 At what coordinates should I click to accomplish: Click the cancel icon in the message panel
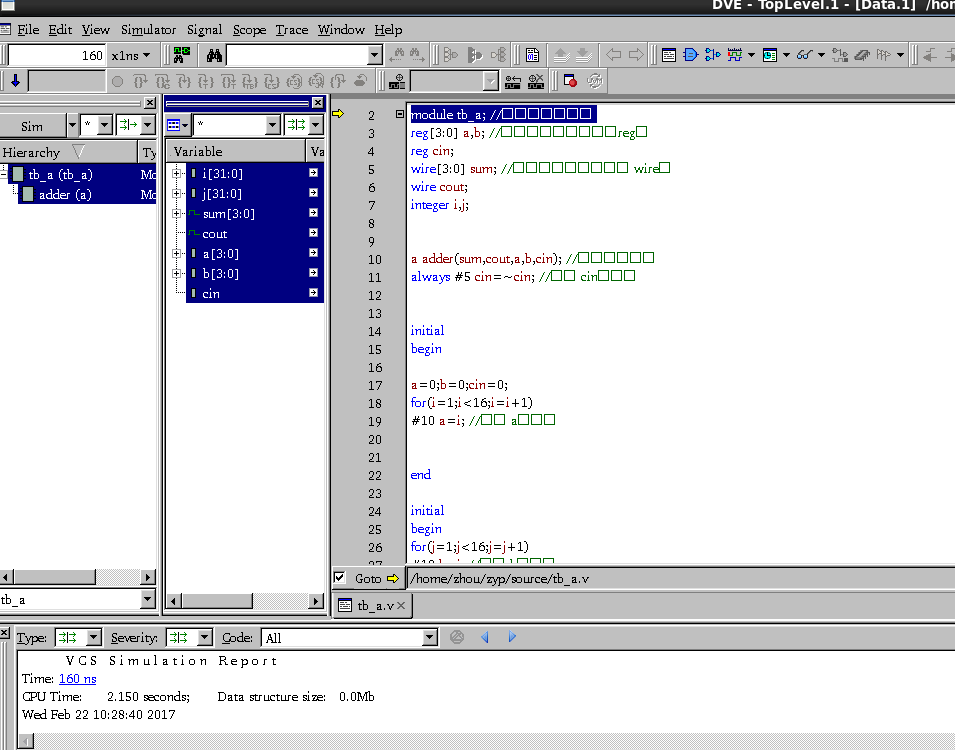click(457, 637)
